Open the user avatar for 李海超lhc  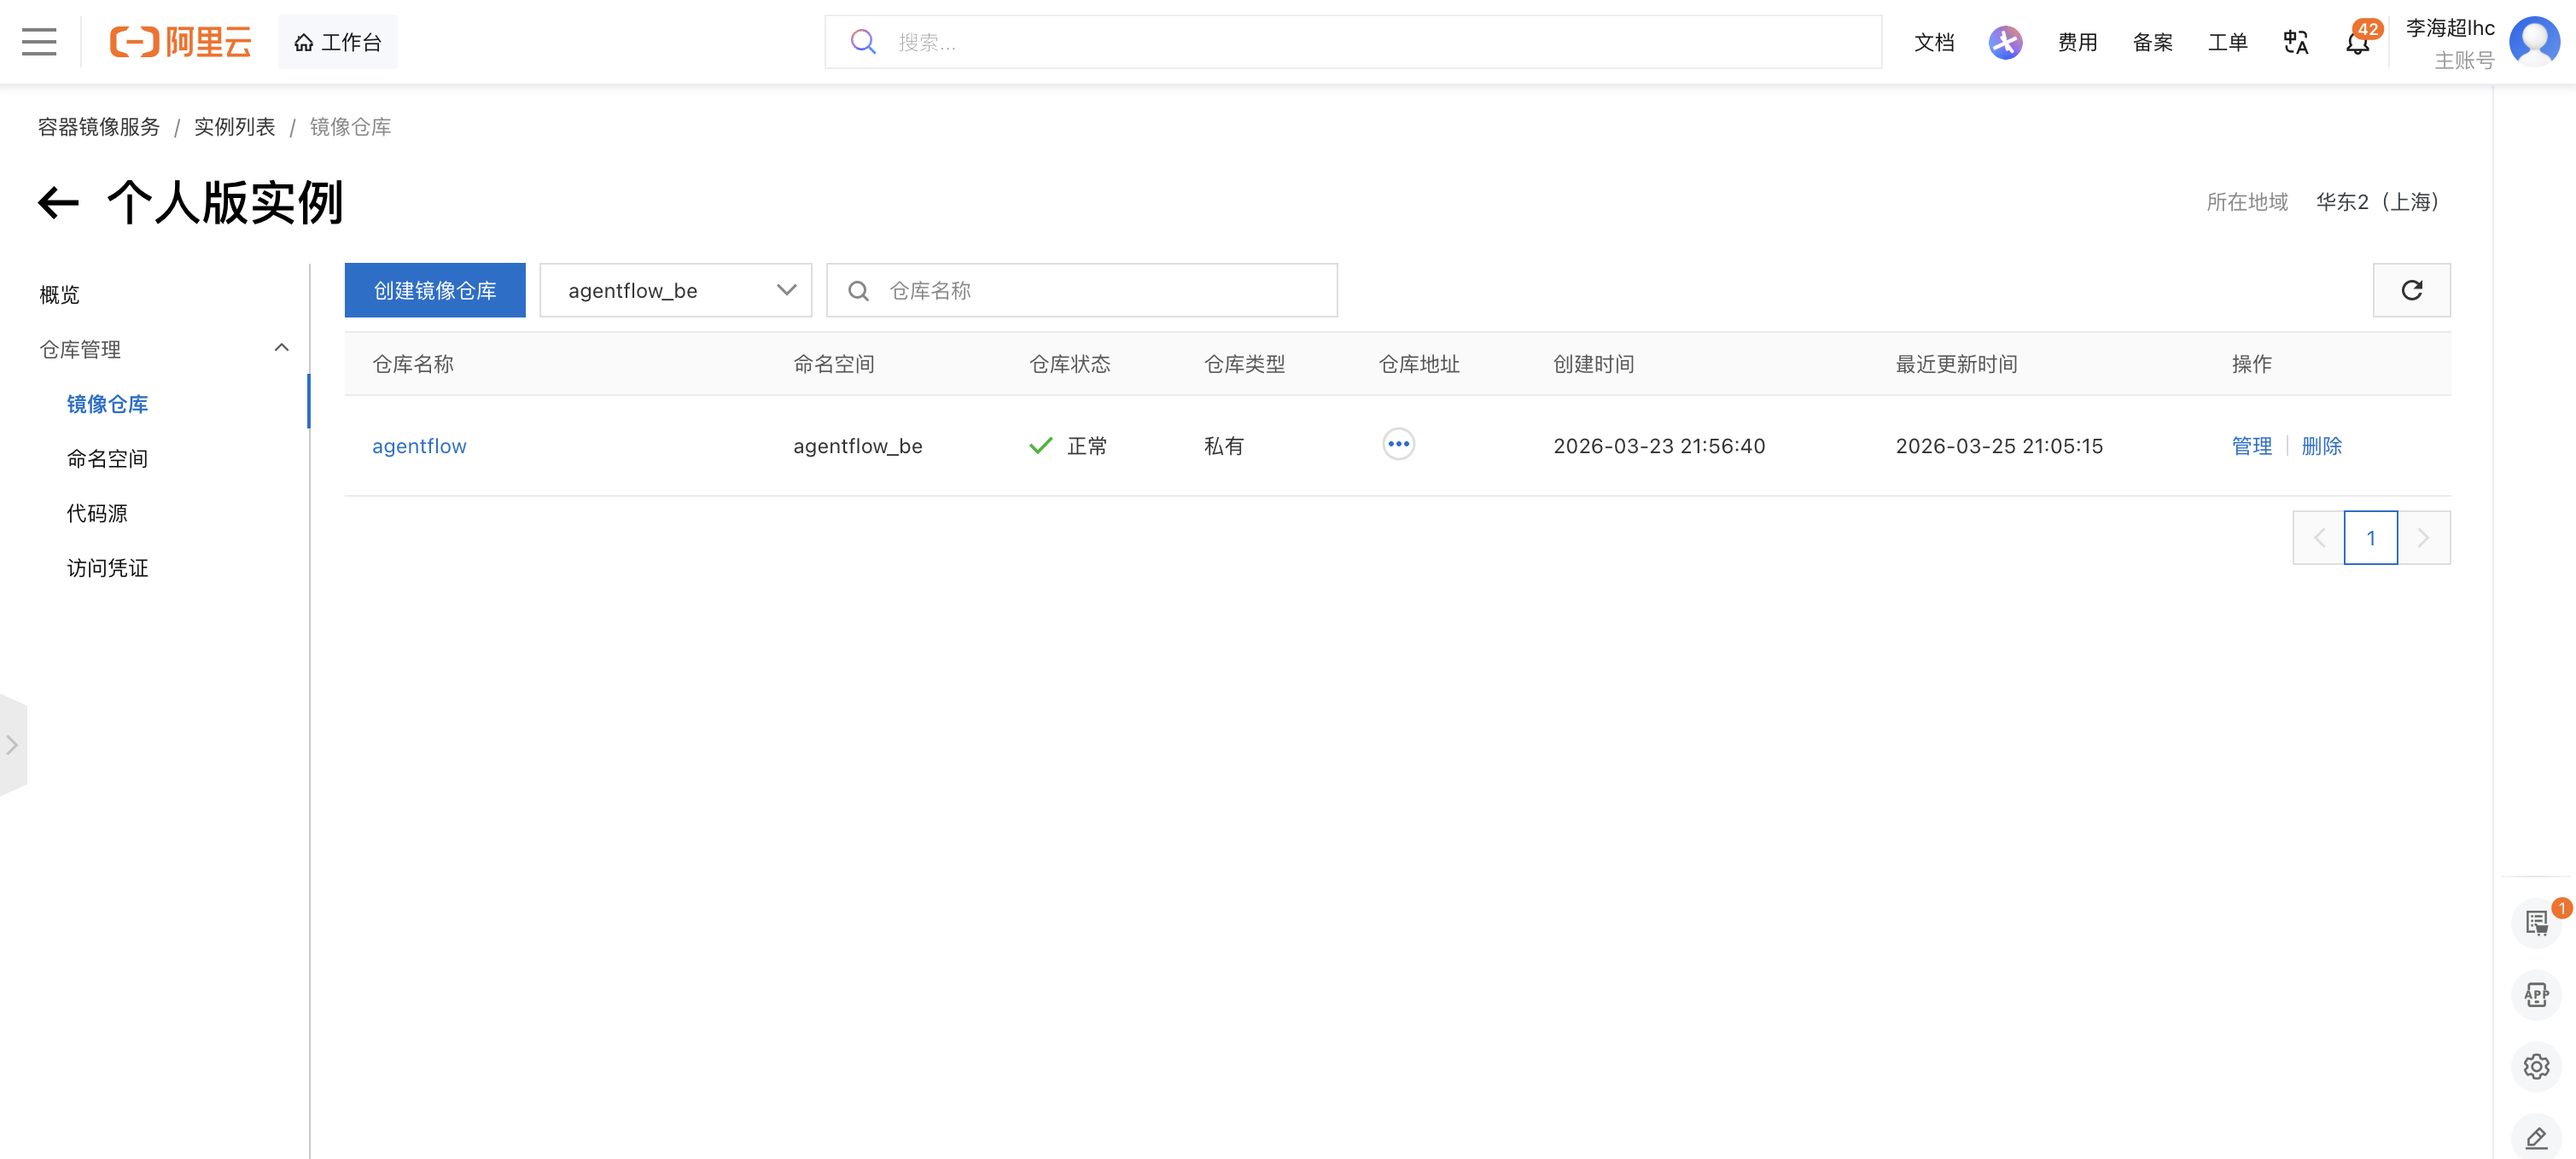(2535, 42)
